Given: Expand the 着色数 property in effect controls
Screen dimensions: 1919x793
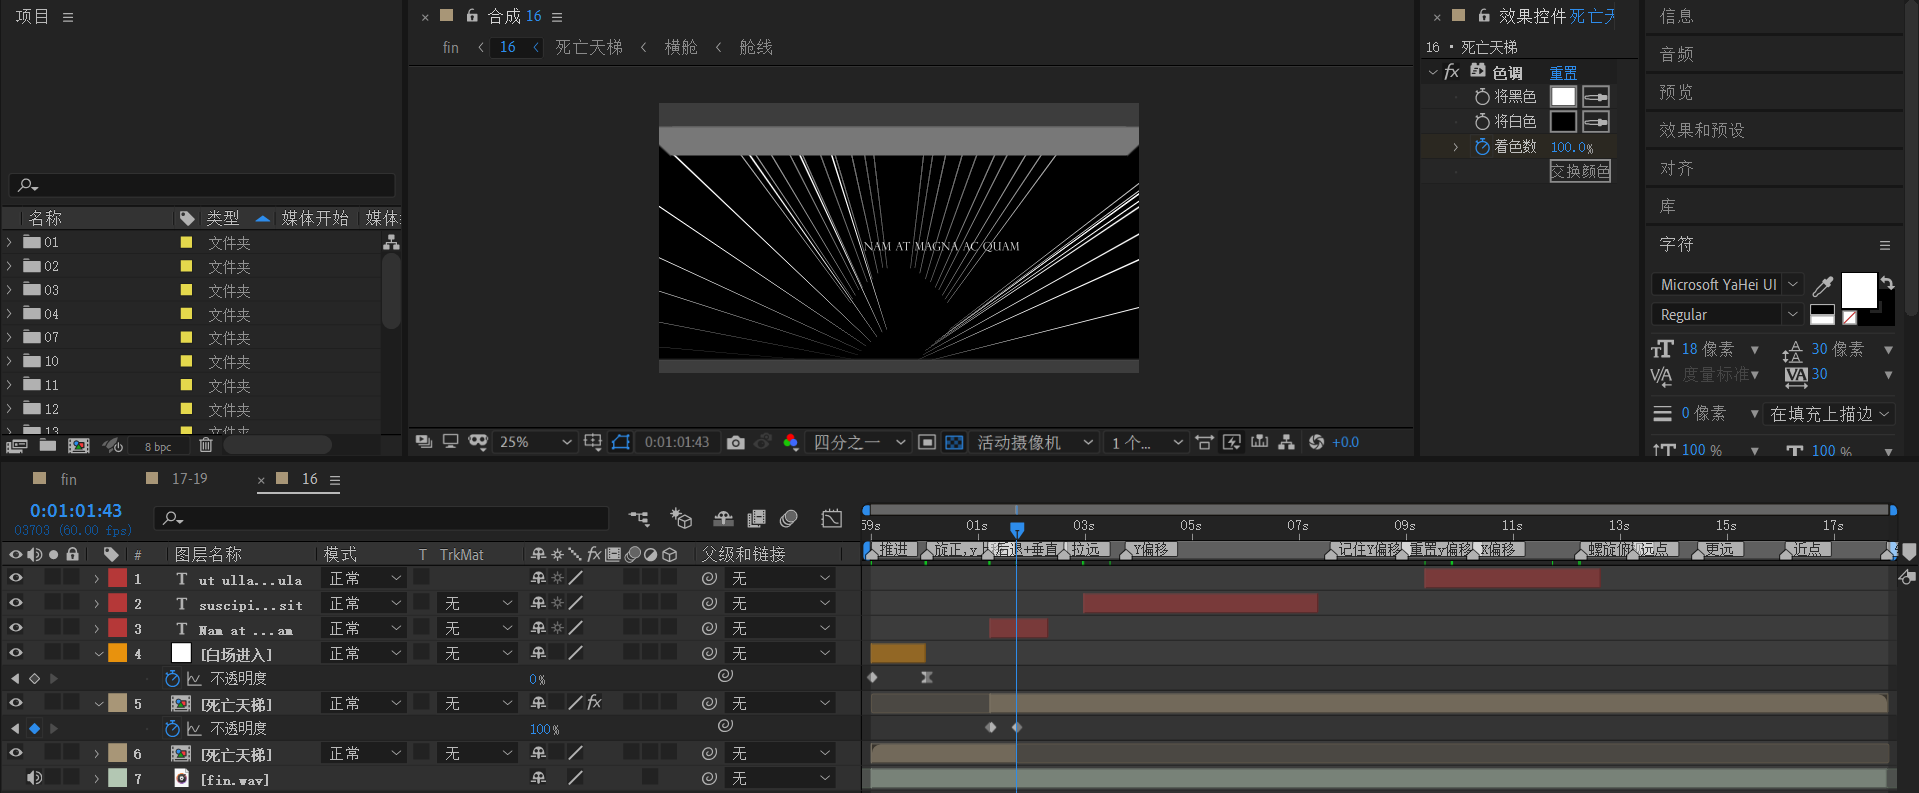Looking at the screenshot, I should pos(1456,147).
